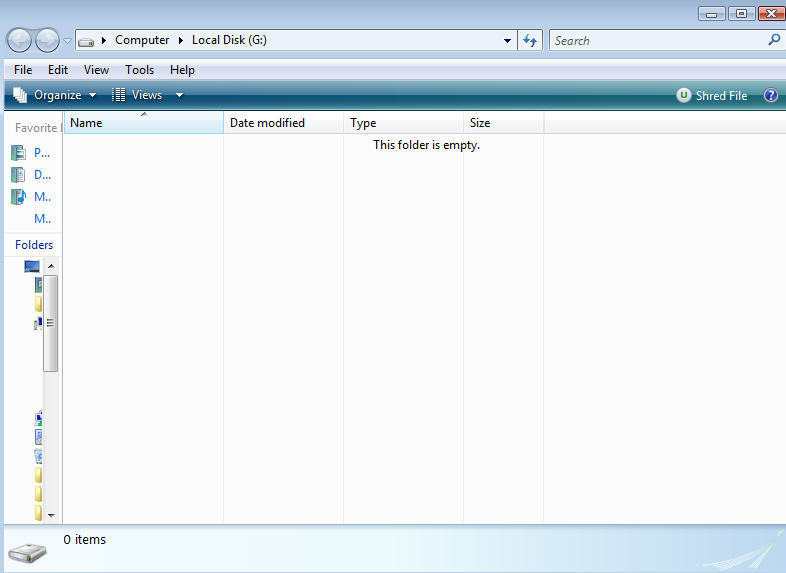The height and width of the screenshot is (573, 786).
Task: Select the Desktop icon in the Folders tree
Action: [32, 266]
